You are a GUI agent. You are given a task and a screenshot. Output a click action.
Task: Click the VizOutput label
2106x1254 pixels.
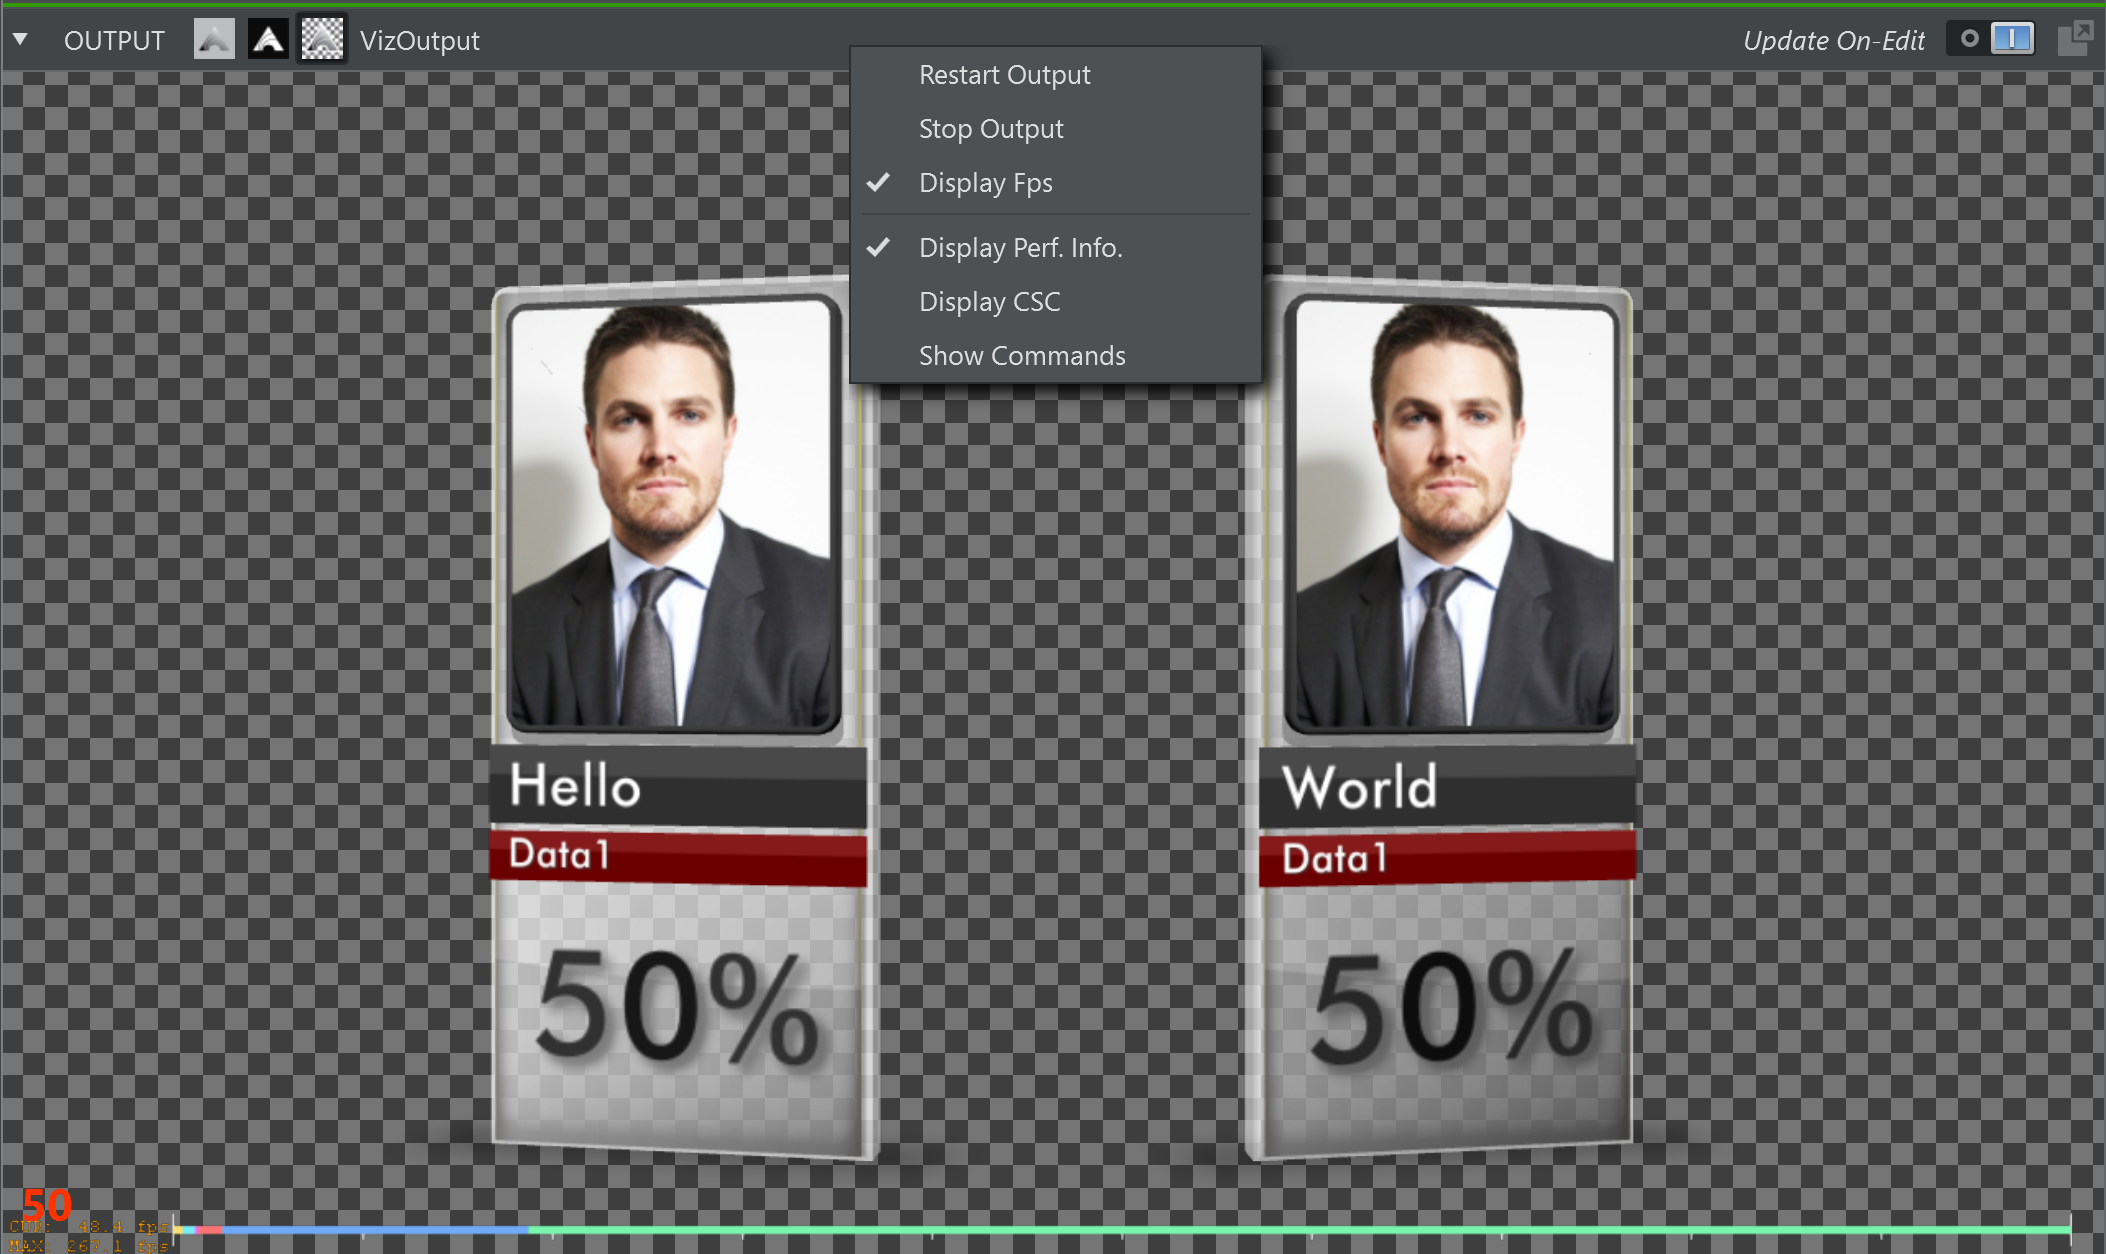(419, 41)
